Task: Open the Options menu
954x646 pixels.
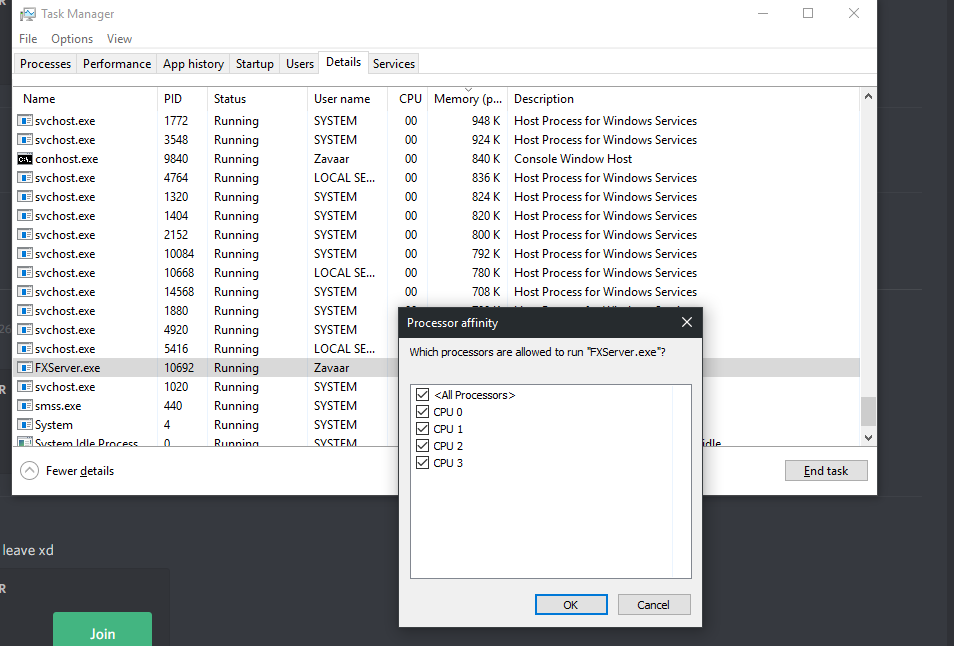Action: tap(72, 39)
